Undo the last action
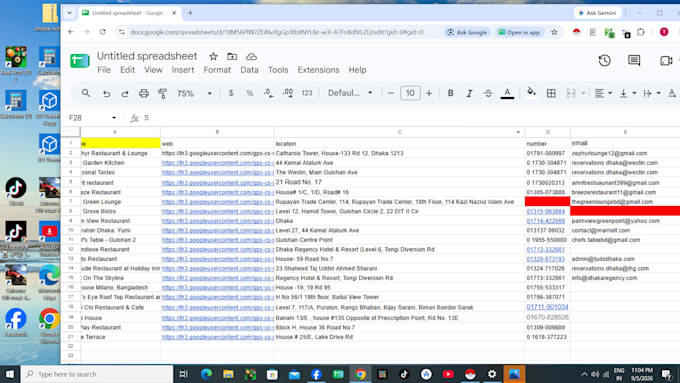This screenshot has width=680, height=383. click(x=106, y=93)
